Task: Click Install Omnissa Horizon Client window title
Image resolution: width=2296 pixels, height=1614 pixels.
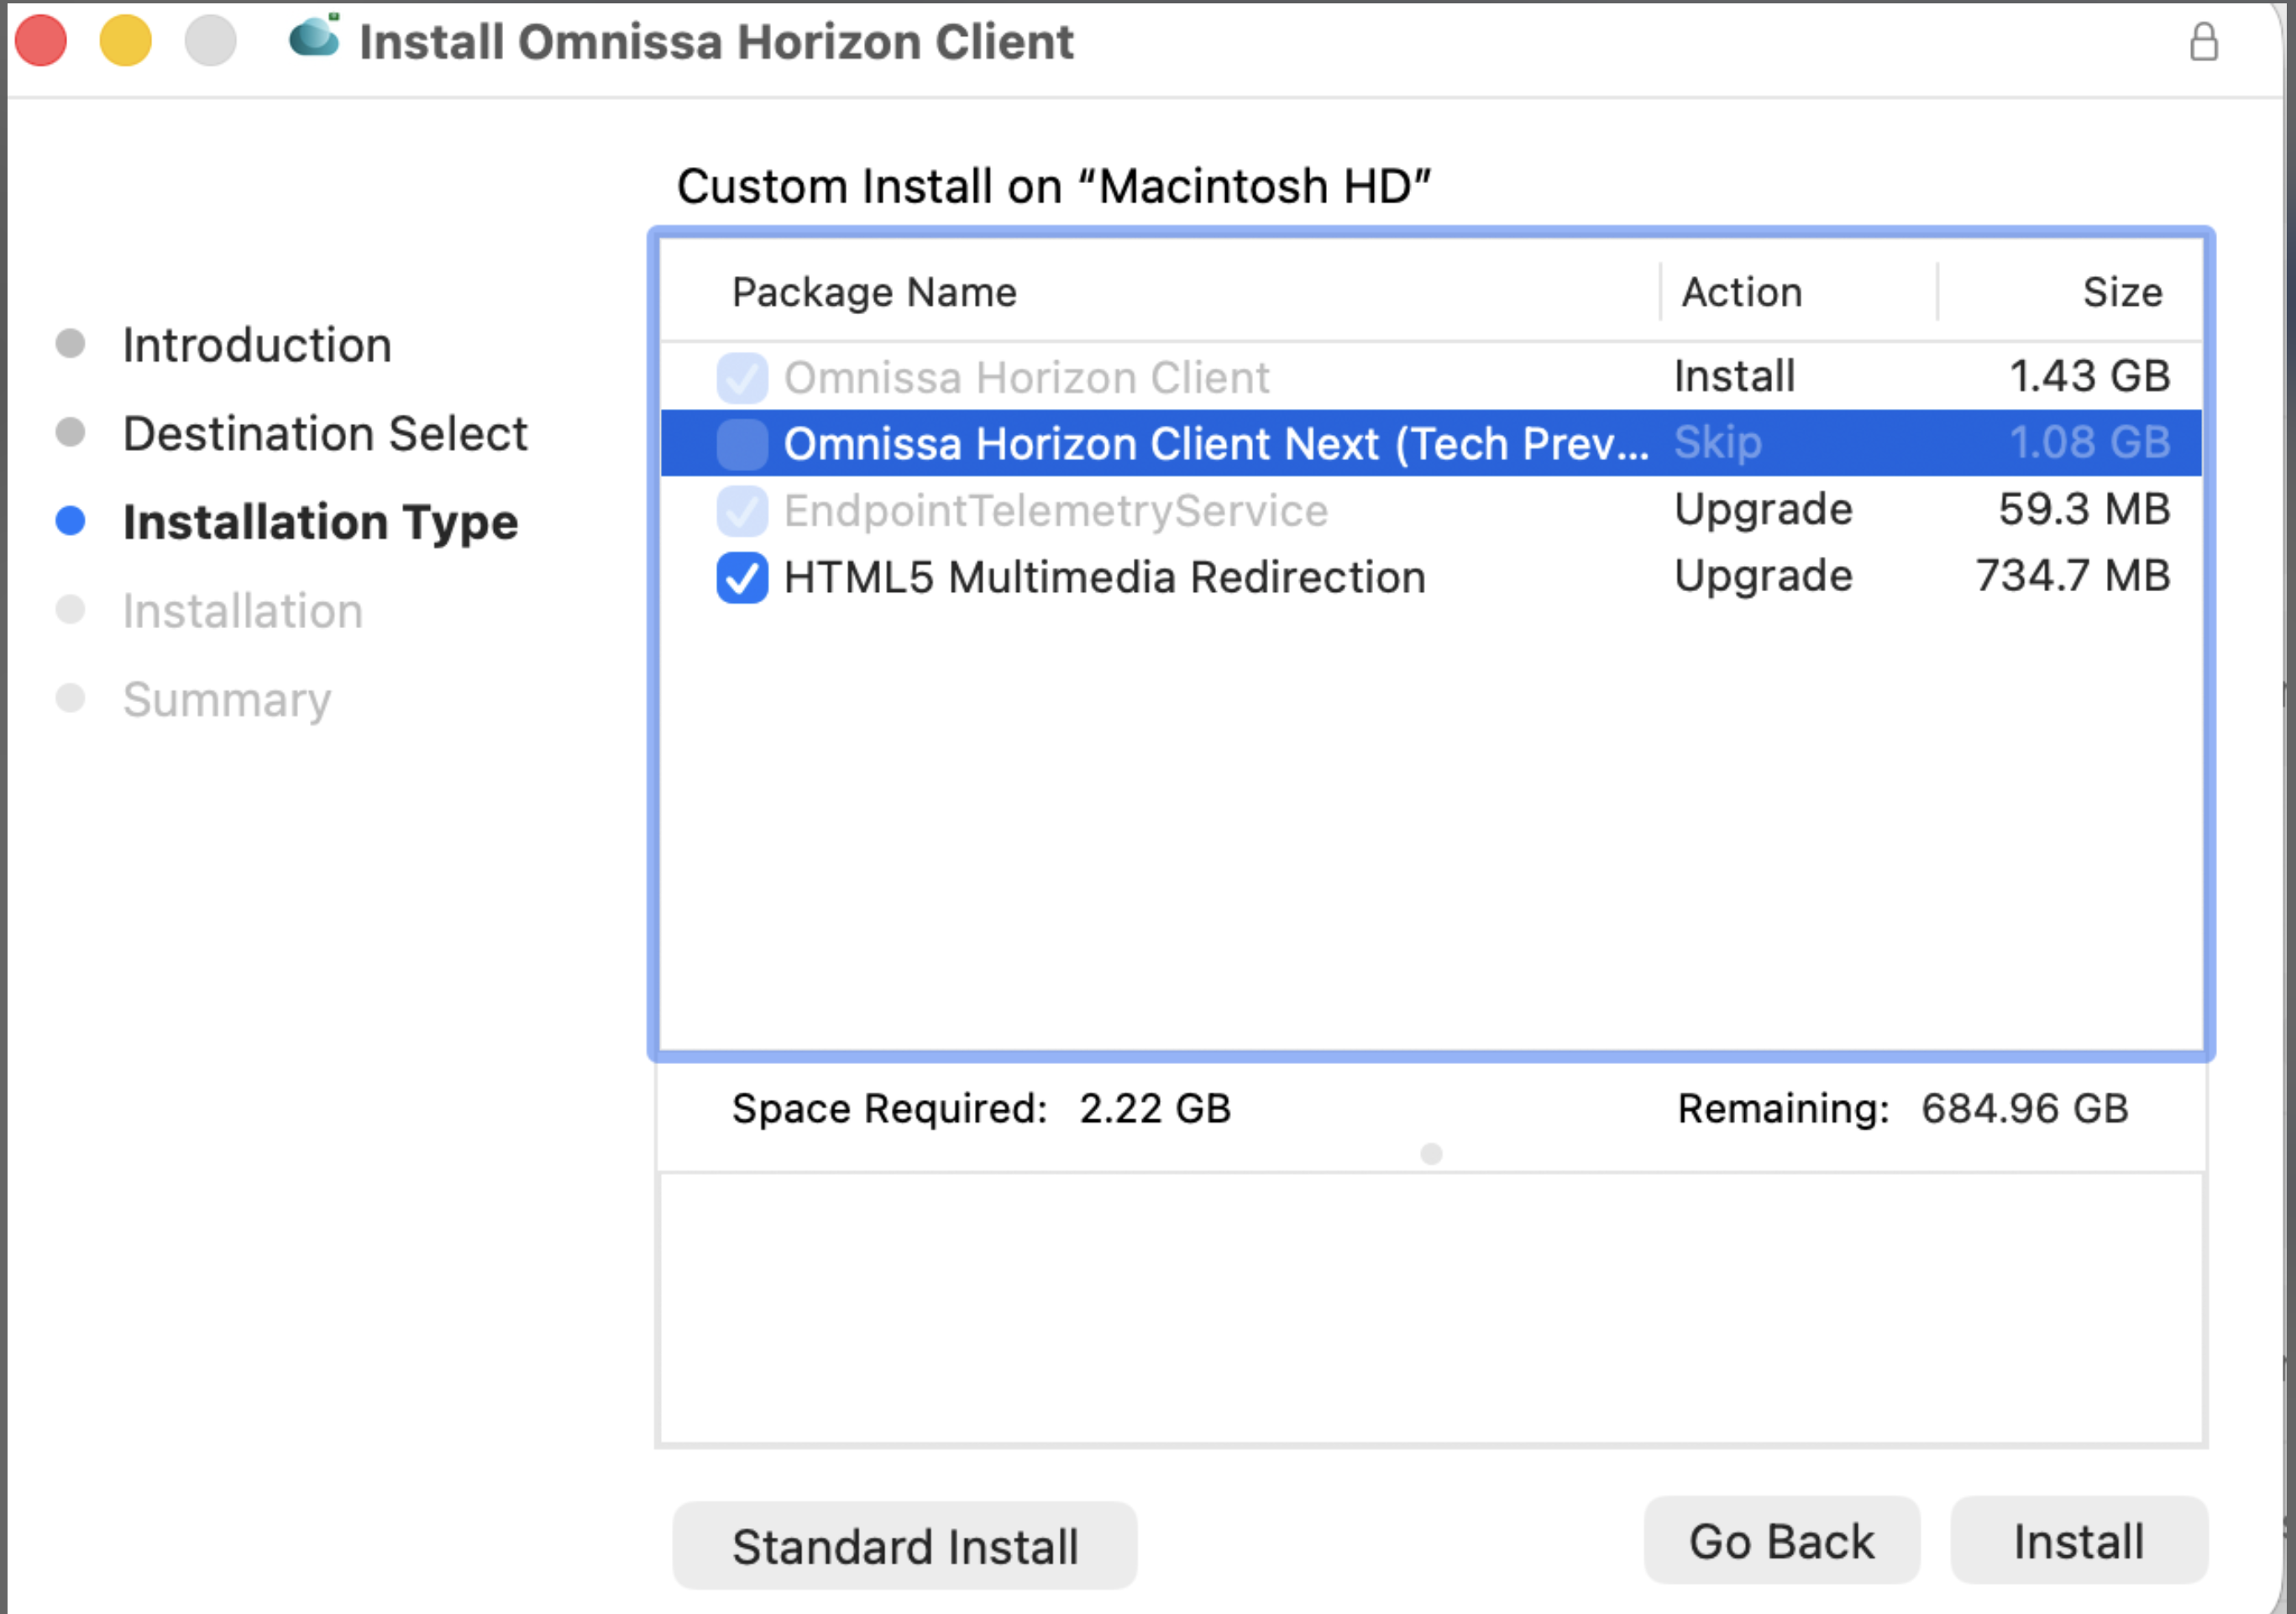Action: coord(716,42)
